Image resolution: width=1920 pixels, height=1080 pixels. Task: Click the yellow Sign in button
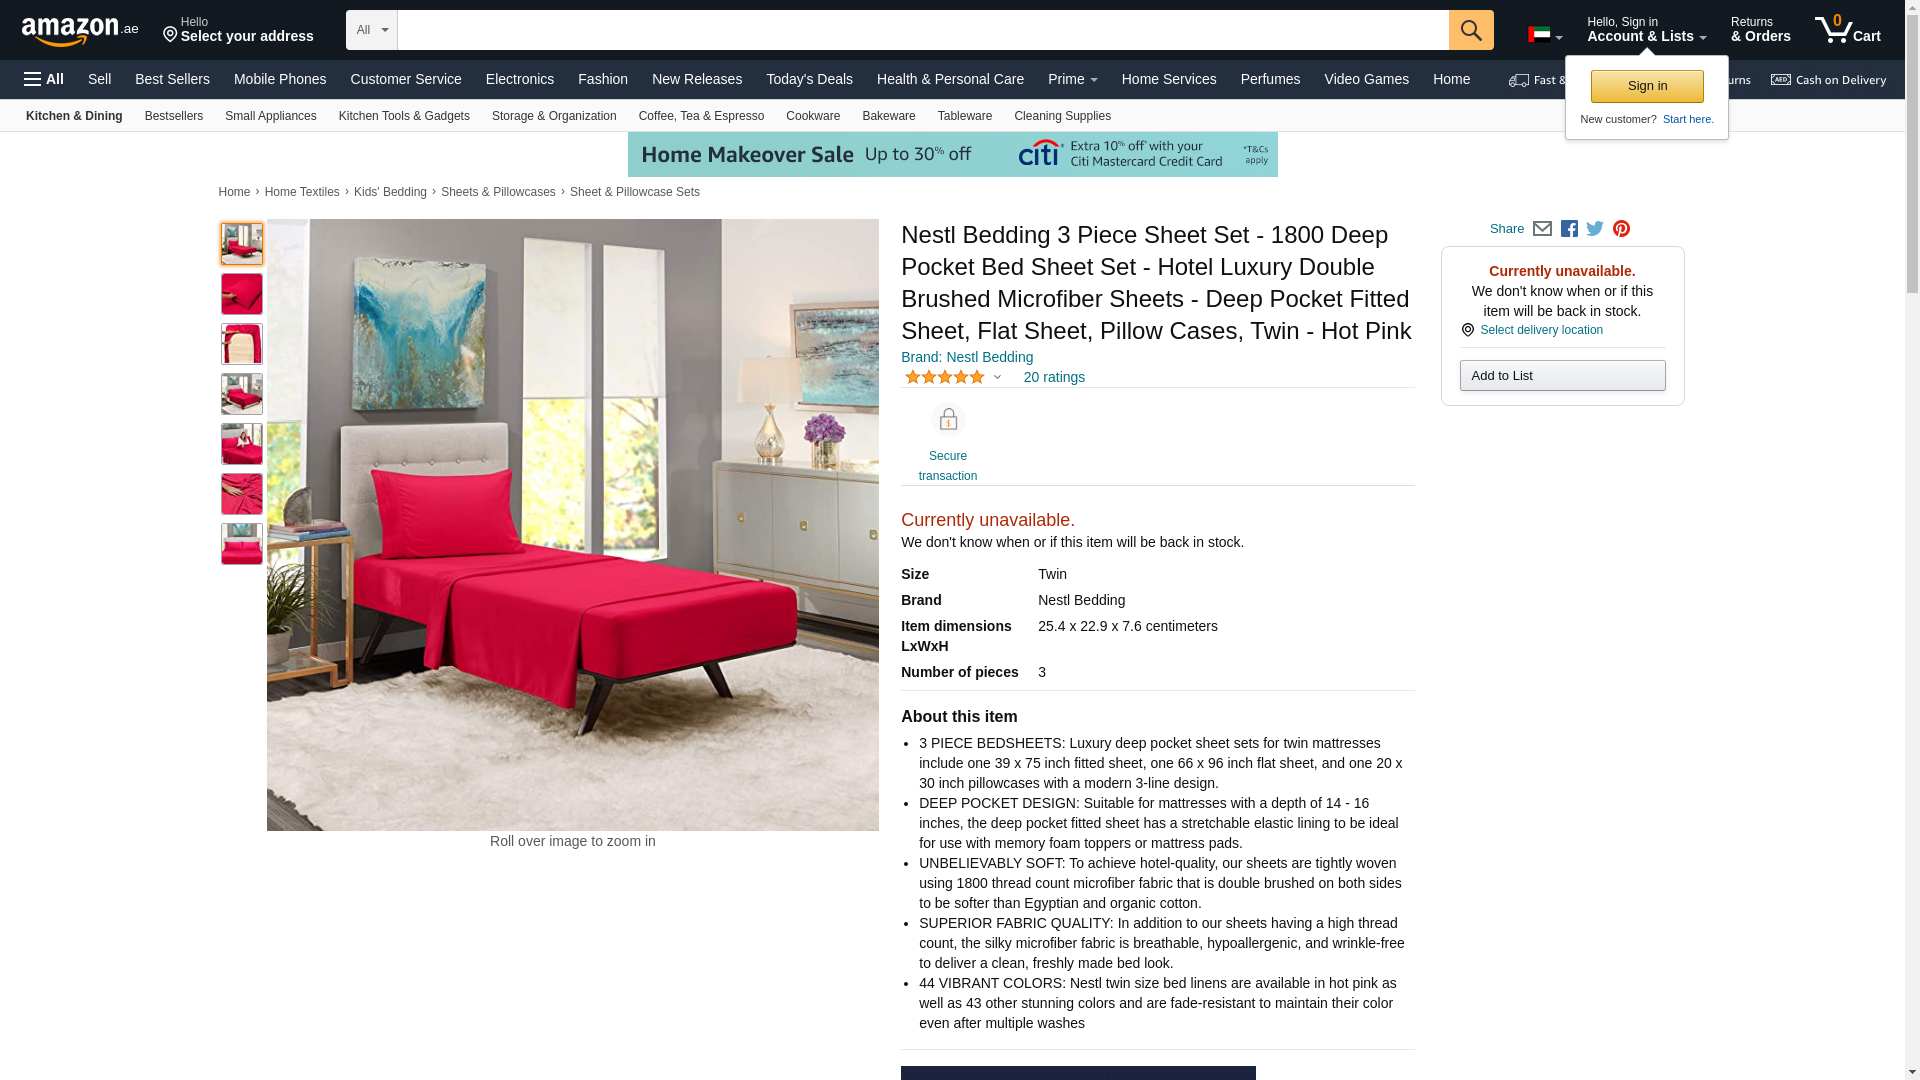pos(1647,86)
